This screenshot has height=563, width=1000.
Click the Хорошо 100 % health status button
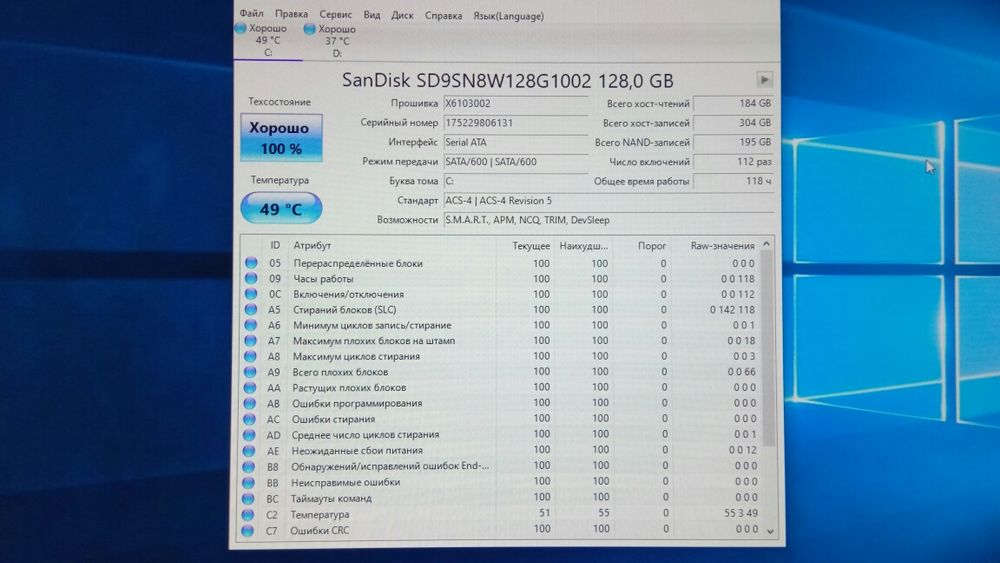coord(281,138)
